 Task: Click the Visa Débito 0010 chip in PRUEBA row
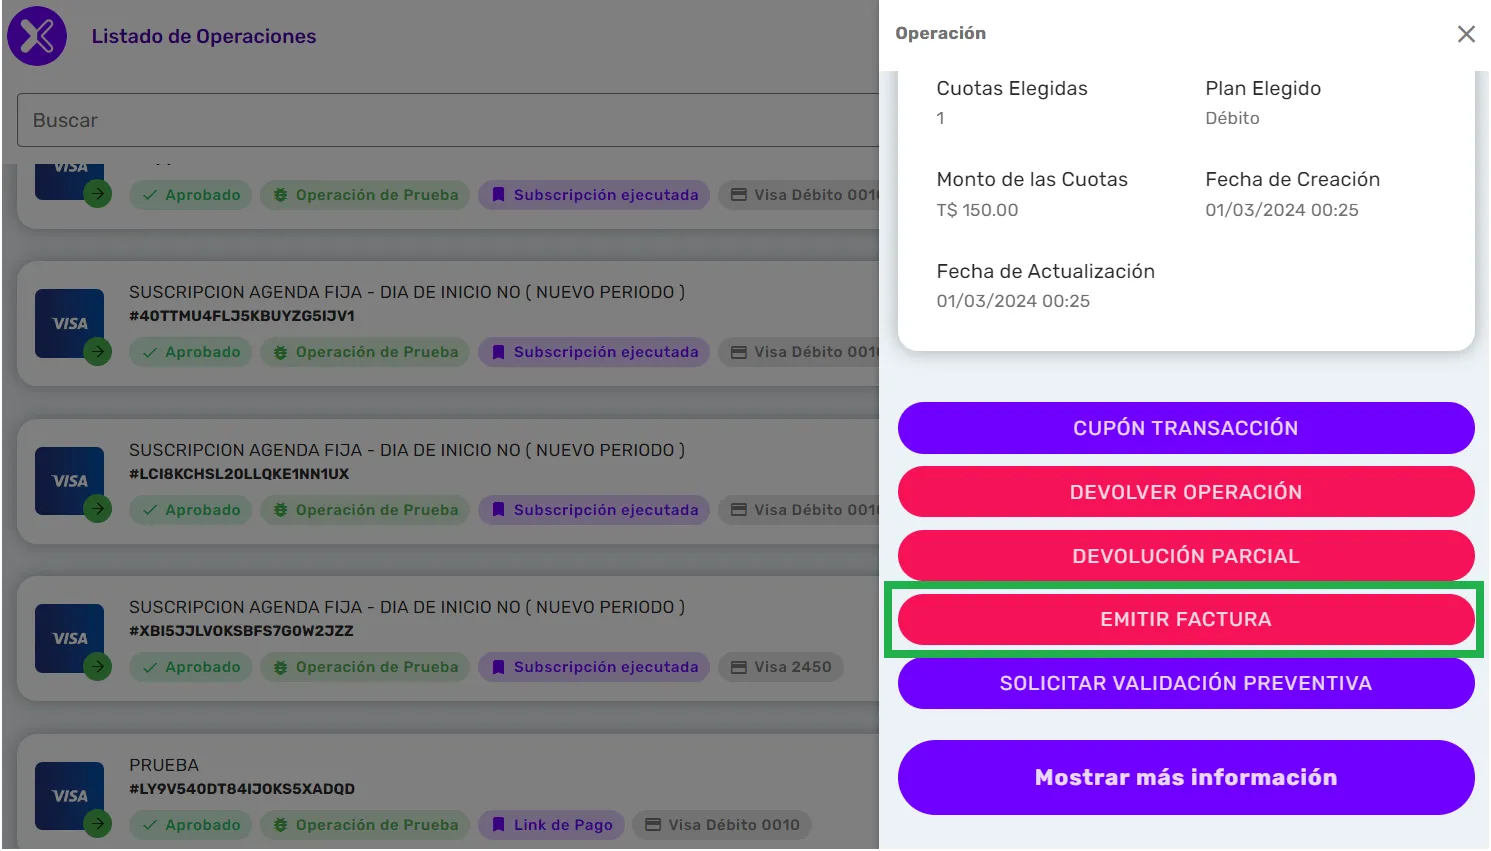point(722,825)
